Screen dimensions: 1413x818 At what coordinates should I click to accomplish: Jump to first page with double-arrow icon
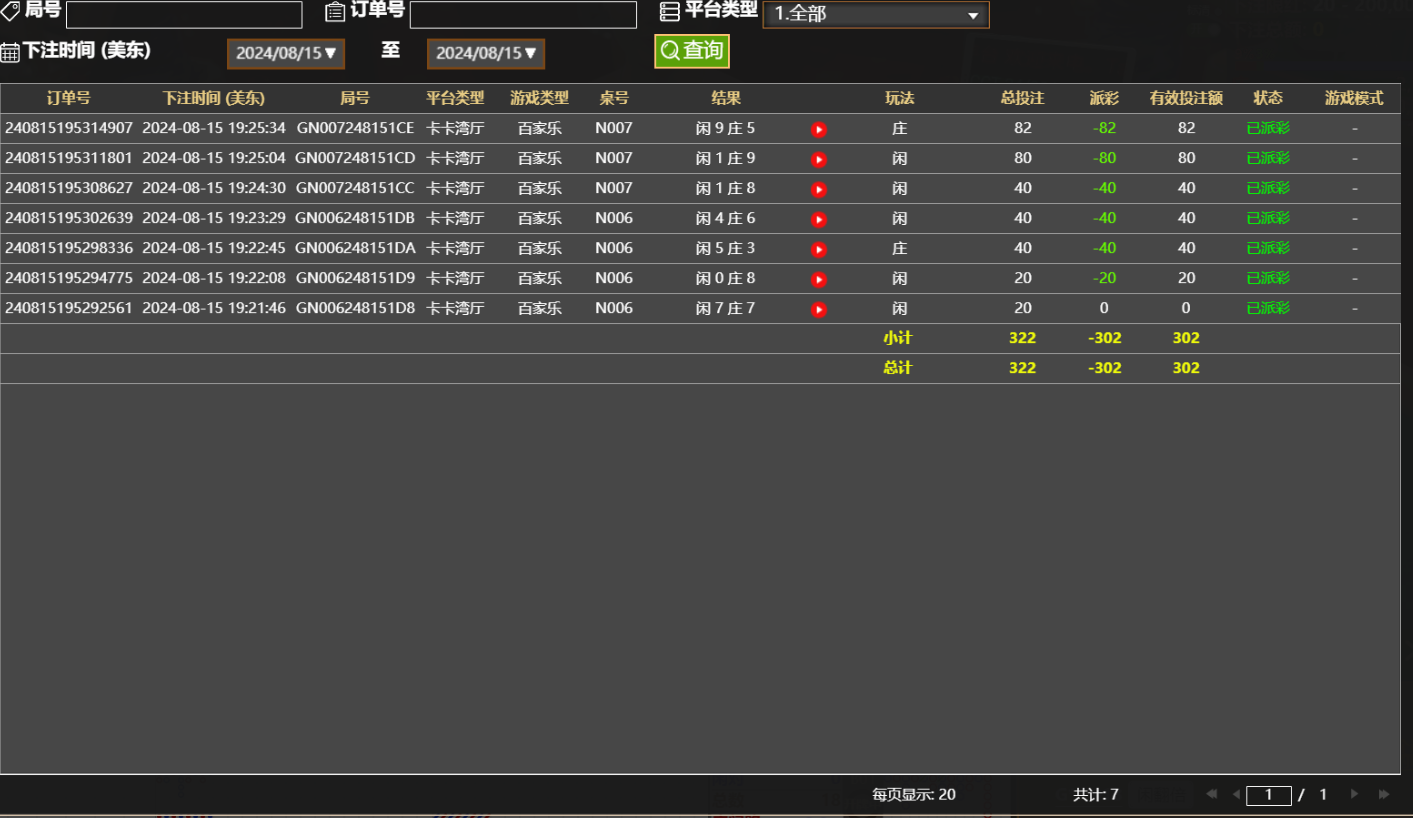[x=1211, y=793]
